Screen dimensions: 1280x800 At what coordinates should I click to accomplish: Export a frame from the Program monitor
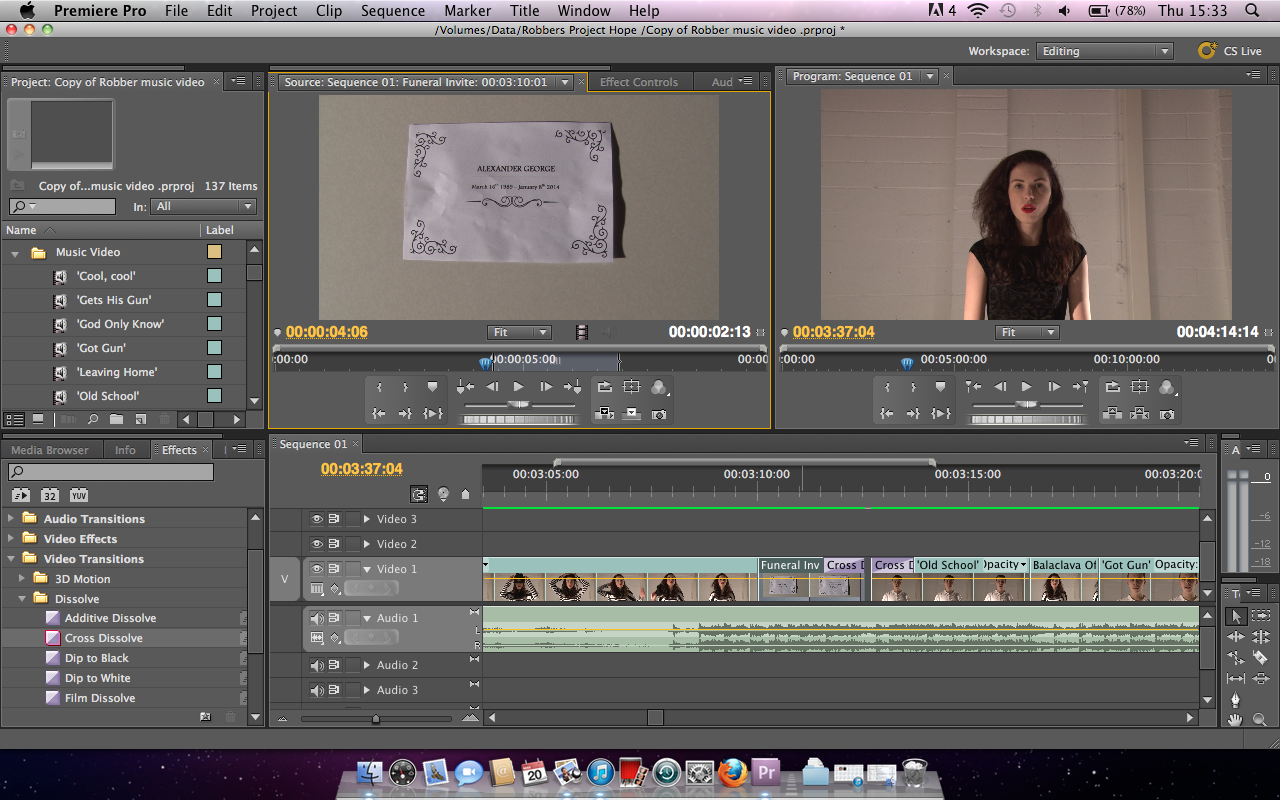(x=1167, y=414)
